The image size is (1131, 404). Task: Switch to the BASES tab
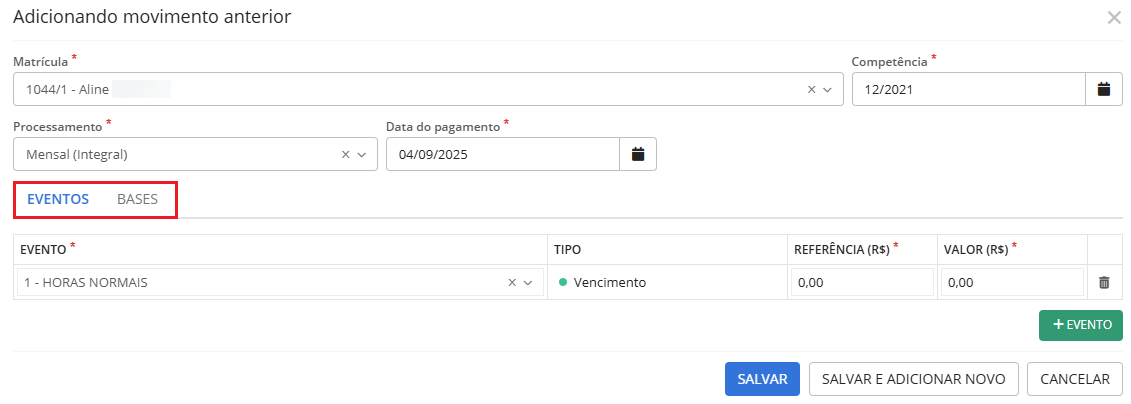(x=137, y=199)
